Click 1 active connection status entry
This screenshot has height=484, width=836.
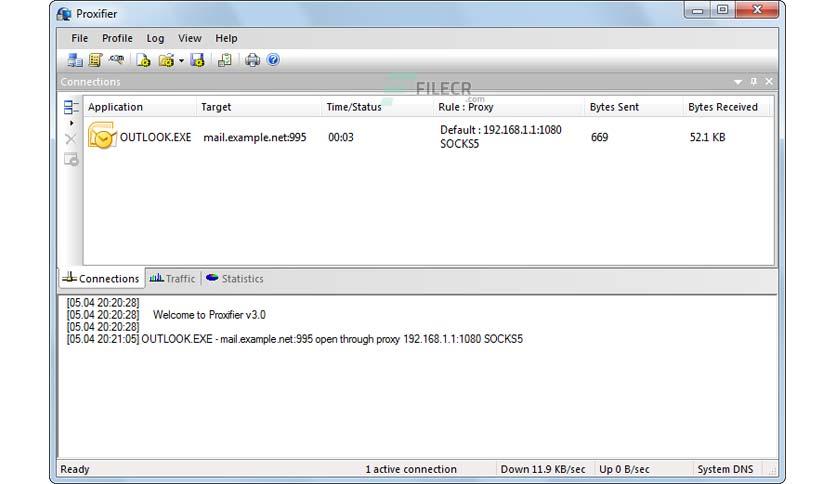pos(411,469)
